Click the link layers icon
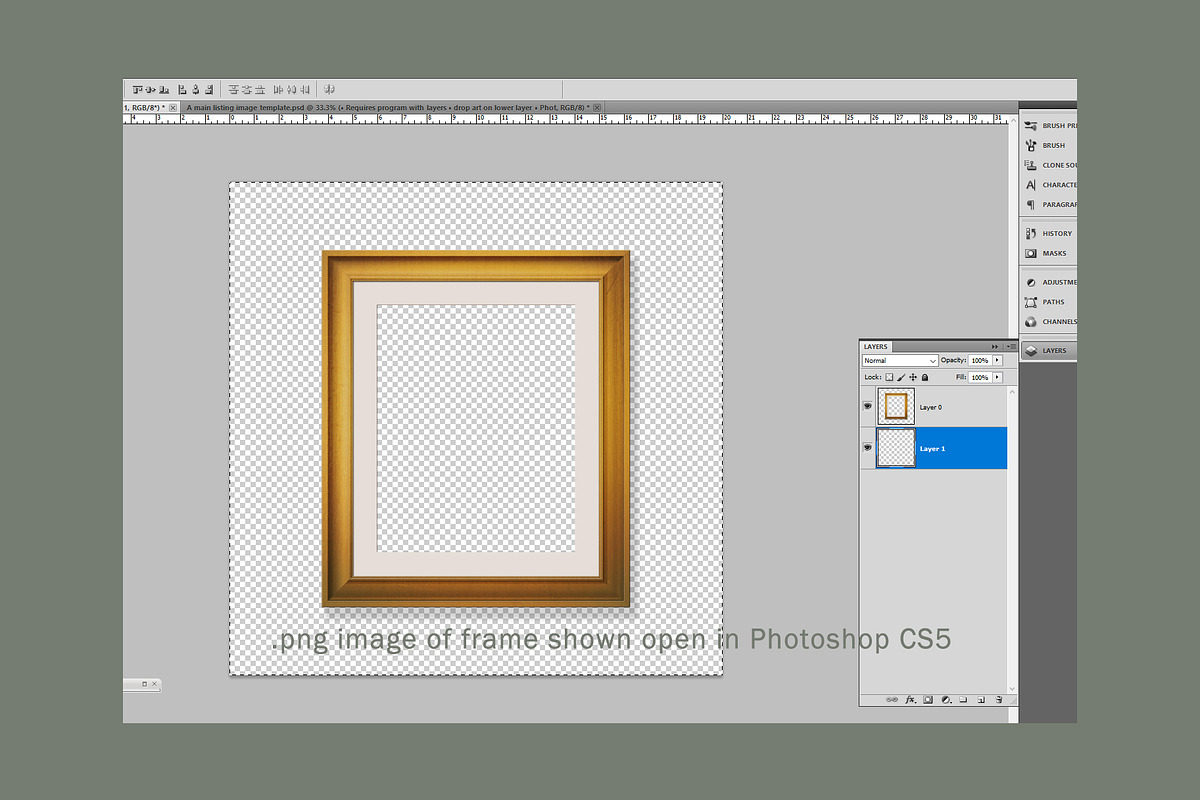The image size is (1200, 800). pos(892,700)
